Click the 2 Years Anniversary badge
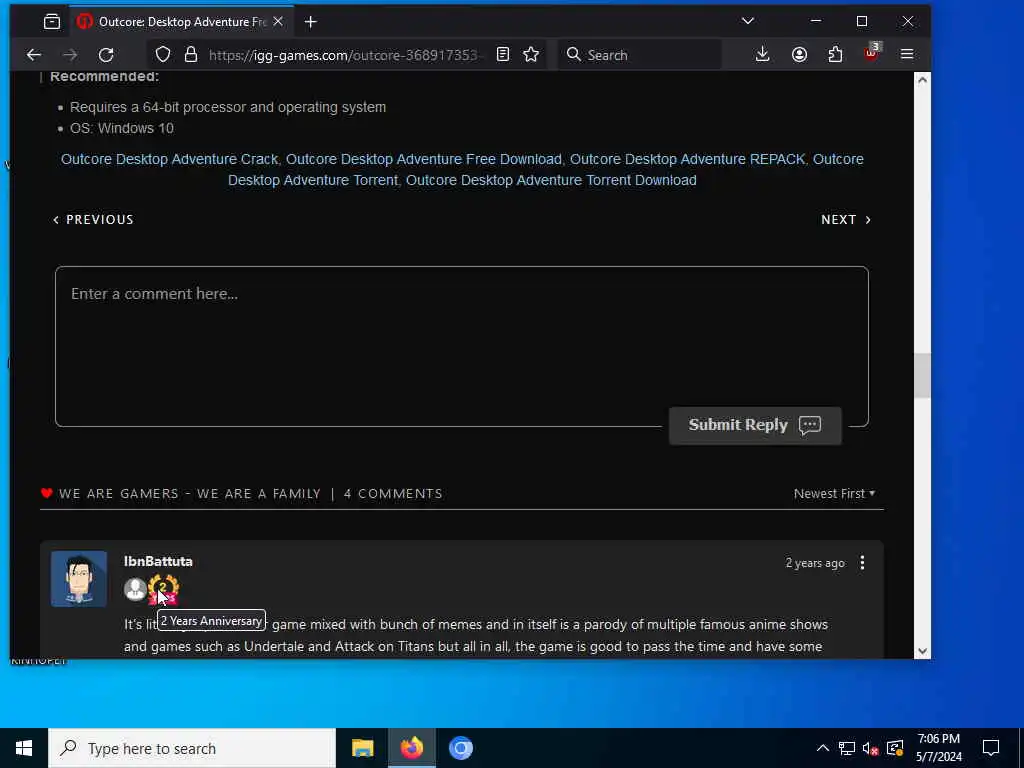This screenshot has width=1024, height=768. coord(163,589)
